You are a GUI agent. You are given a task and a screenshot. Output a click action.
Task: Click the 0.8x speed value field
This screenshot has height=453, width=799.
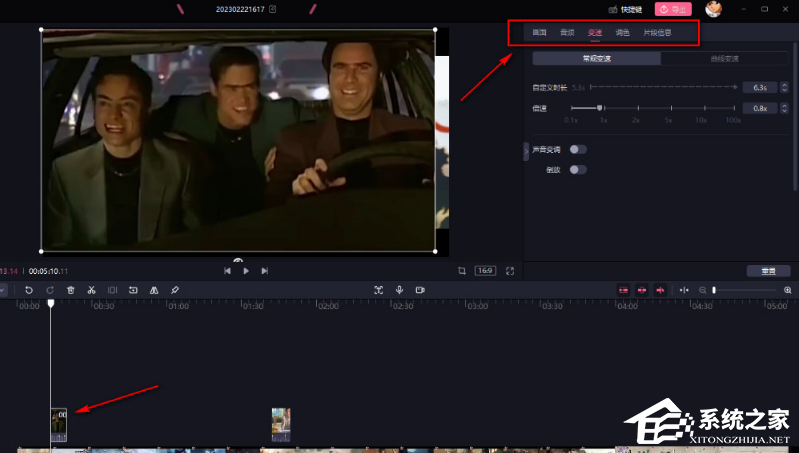(760, 108)
